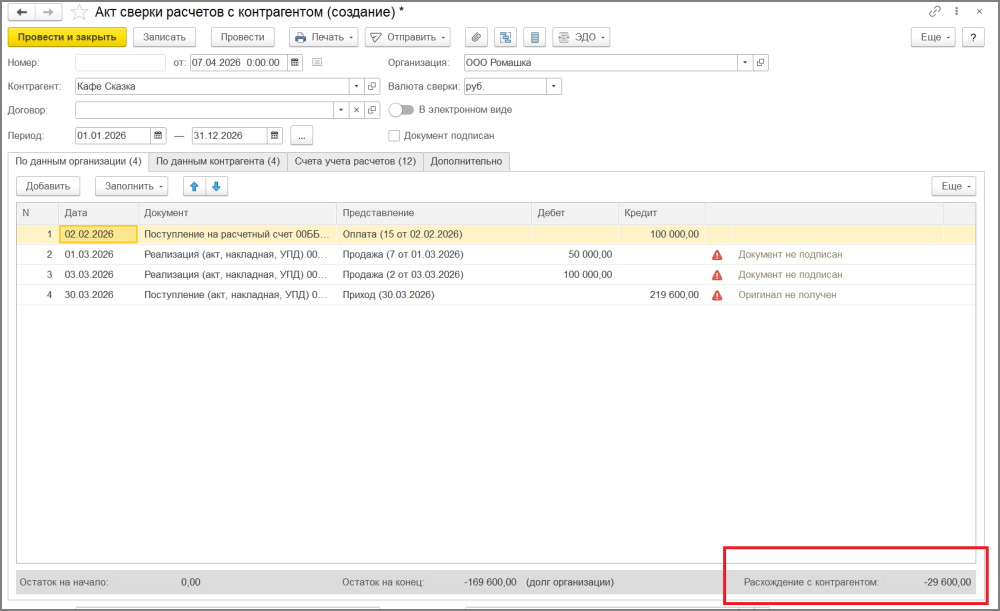Click the get link icon
The height and width of the screenshot is (611, 1000).
click(x=935, y=12)
